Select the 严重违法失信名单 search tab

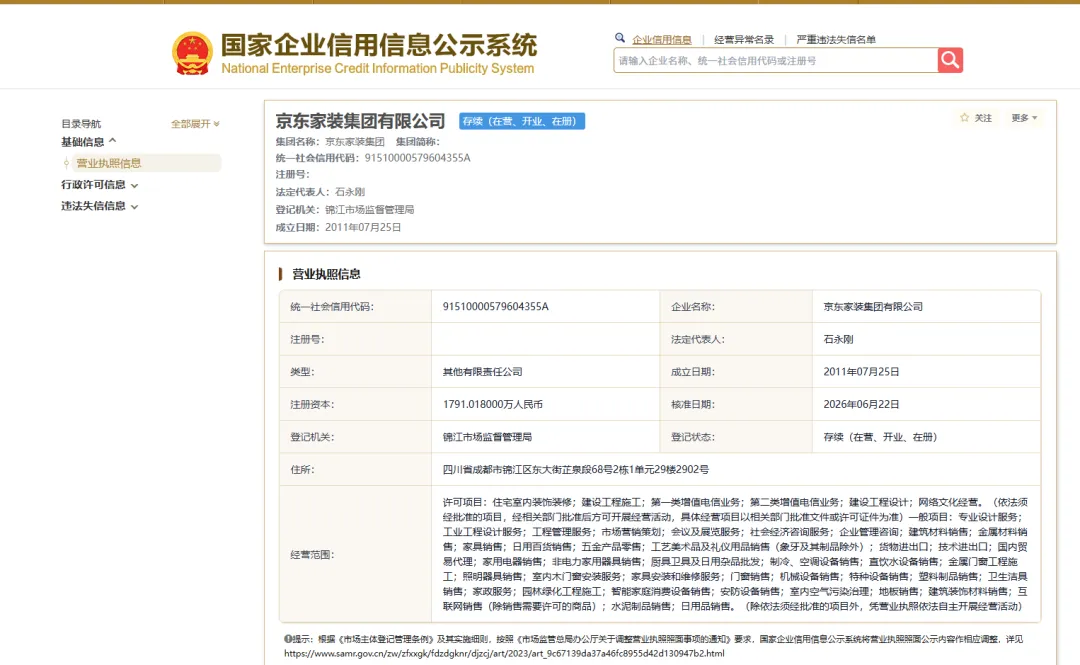pos(835,39)
